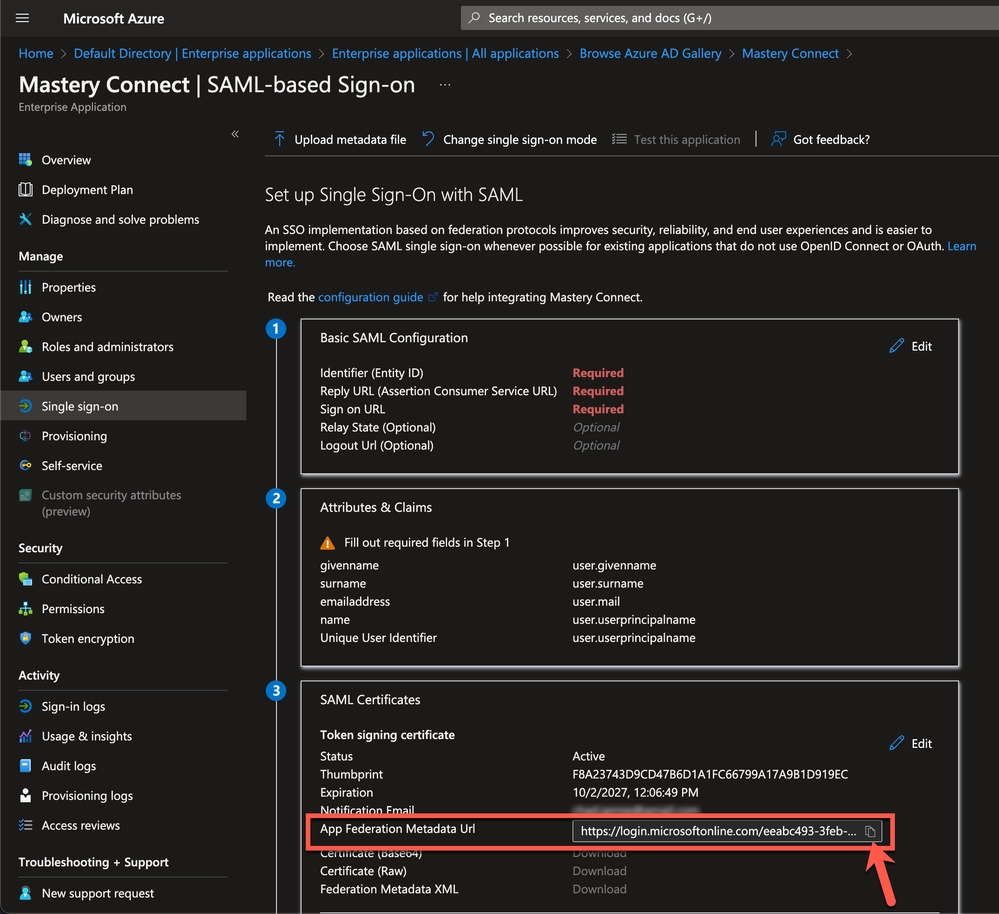Navigate to Browse Azure AD Gallery breadcrumb
Screen dimensions: 999x914
(650, 54)
